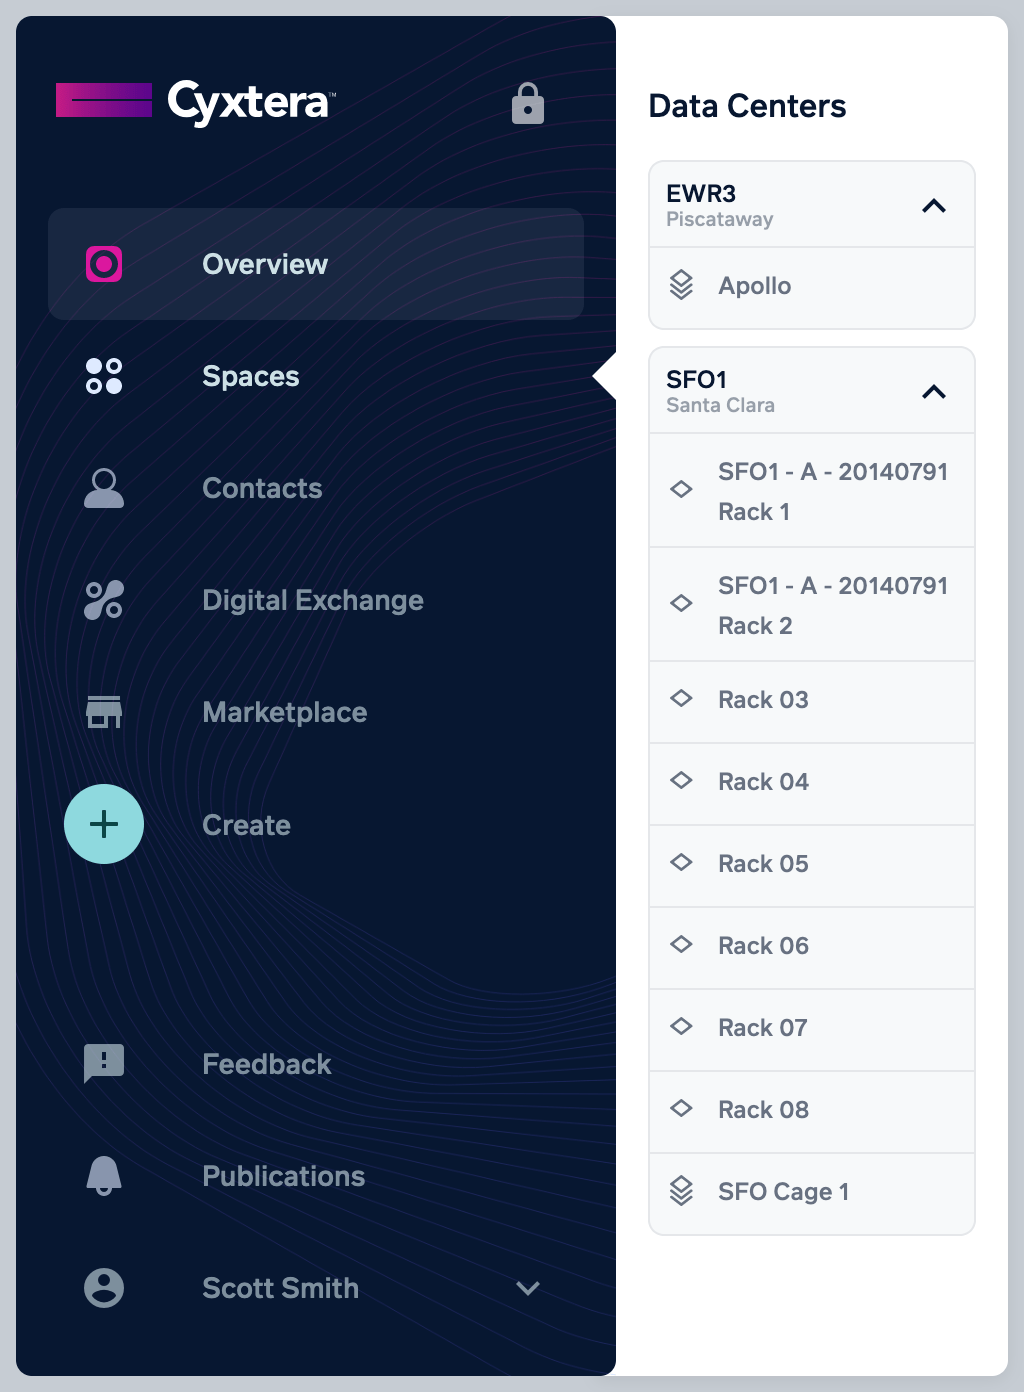Collapse the SFO1 Santa Clara section chevron
The width and height of the screenshot is (1024, 1392).
point(934,392)
